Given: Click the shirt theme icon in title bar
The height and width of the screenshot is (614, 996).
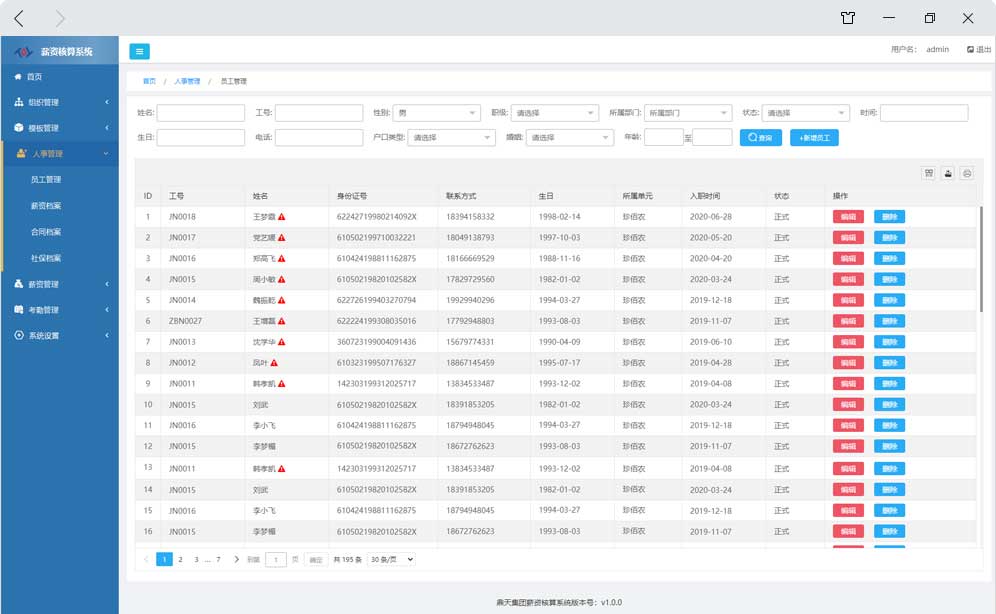Looking at the screenshot, I should [848, 18].
